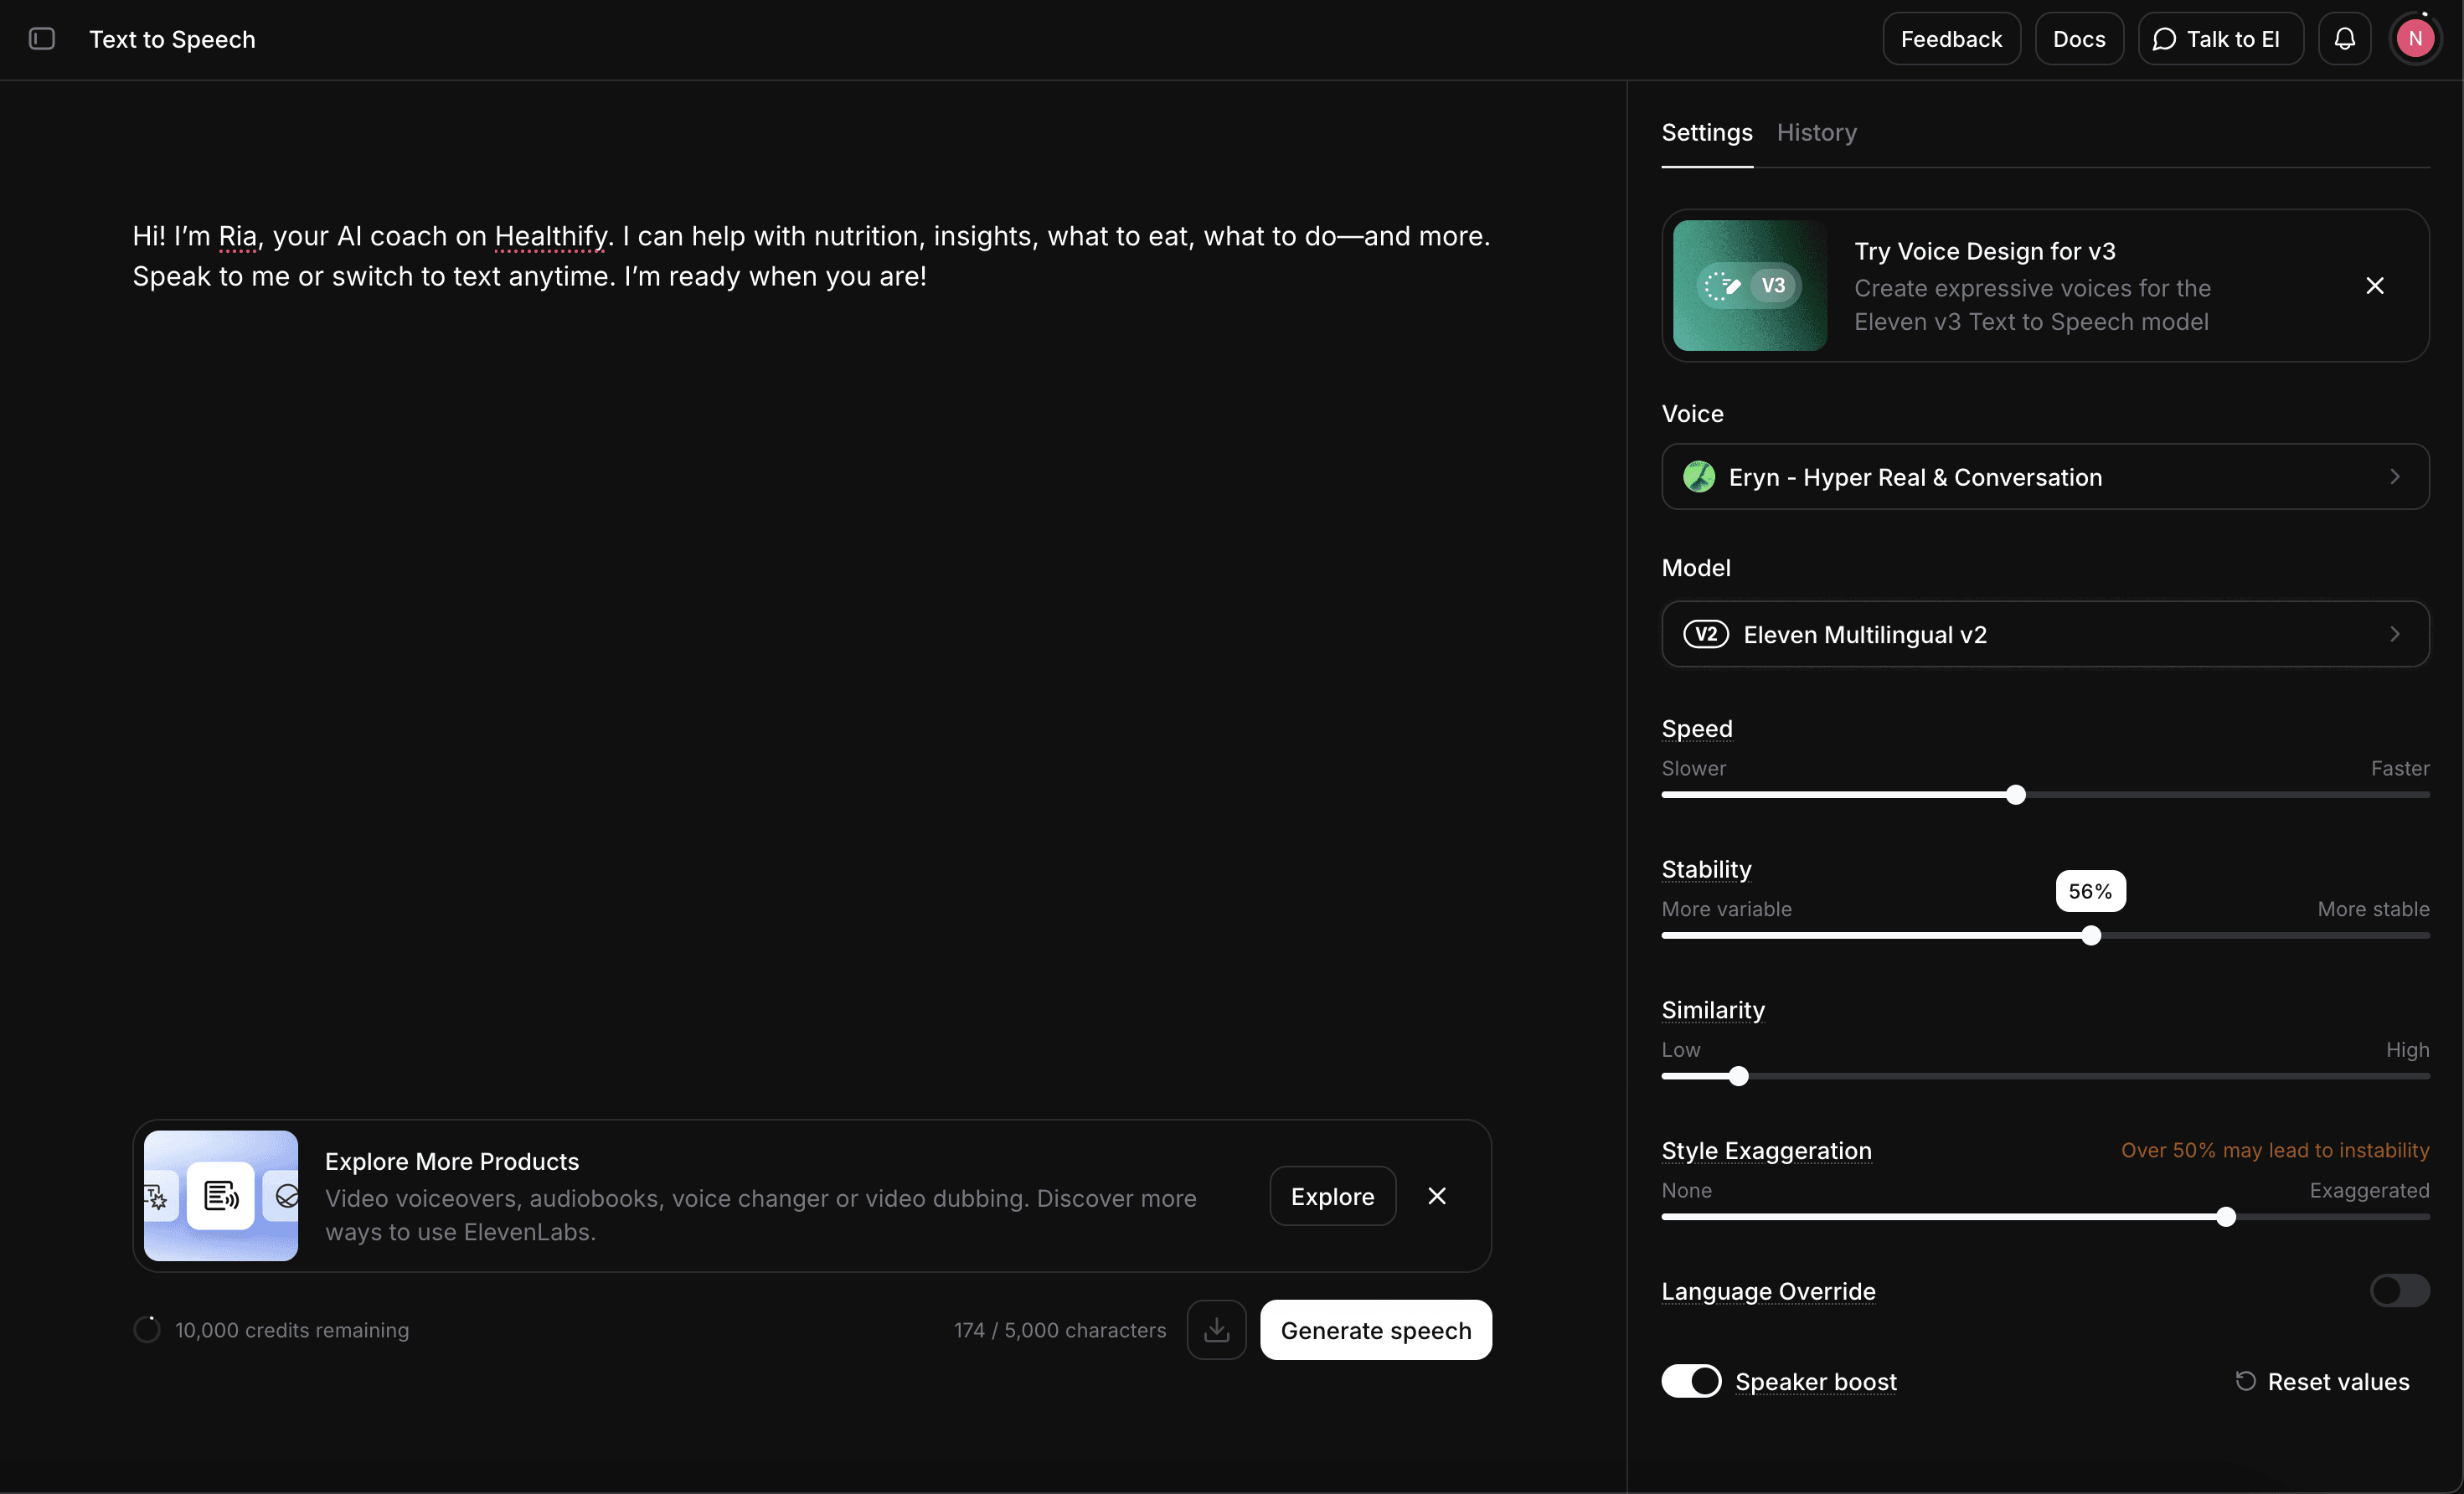Click the Explore button
This screenshot has width=2464, height=1494.
click(x=1332, y=1196)
